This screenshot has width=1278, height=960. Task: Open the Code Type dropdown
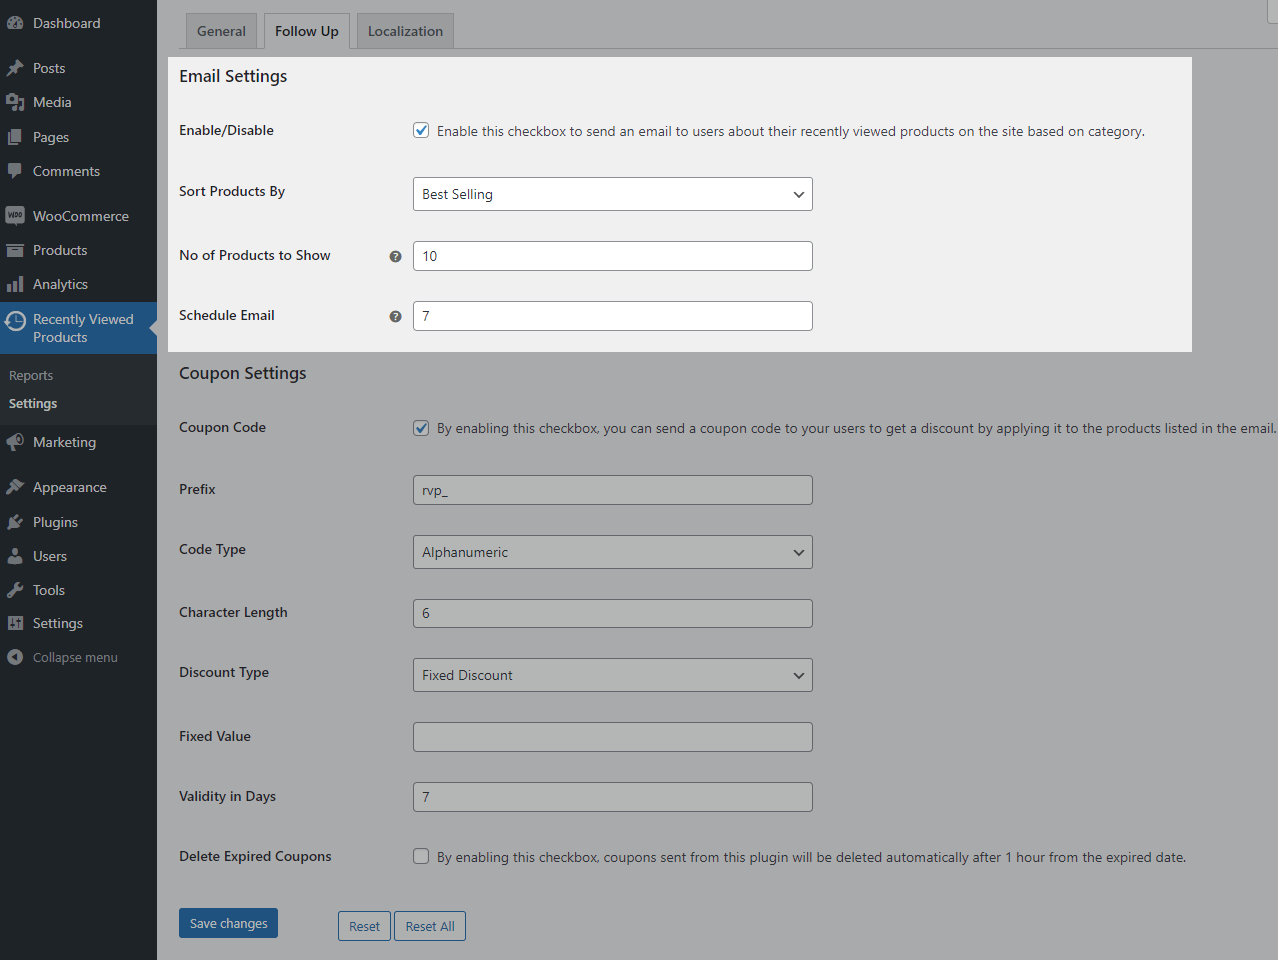pyautogui.click(x=612, y=552)
